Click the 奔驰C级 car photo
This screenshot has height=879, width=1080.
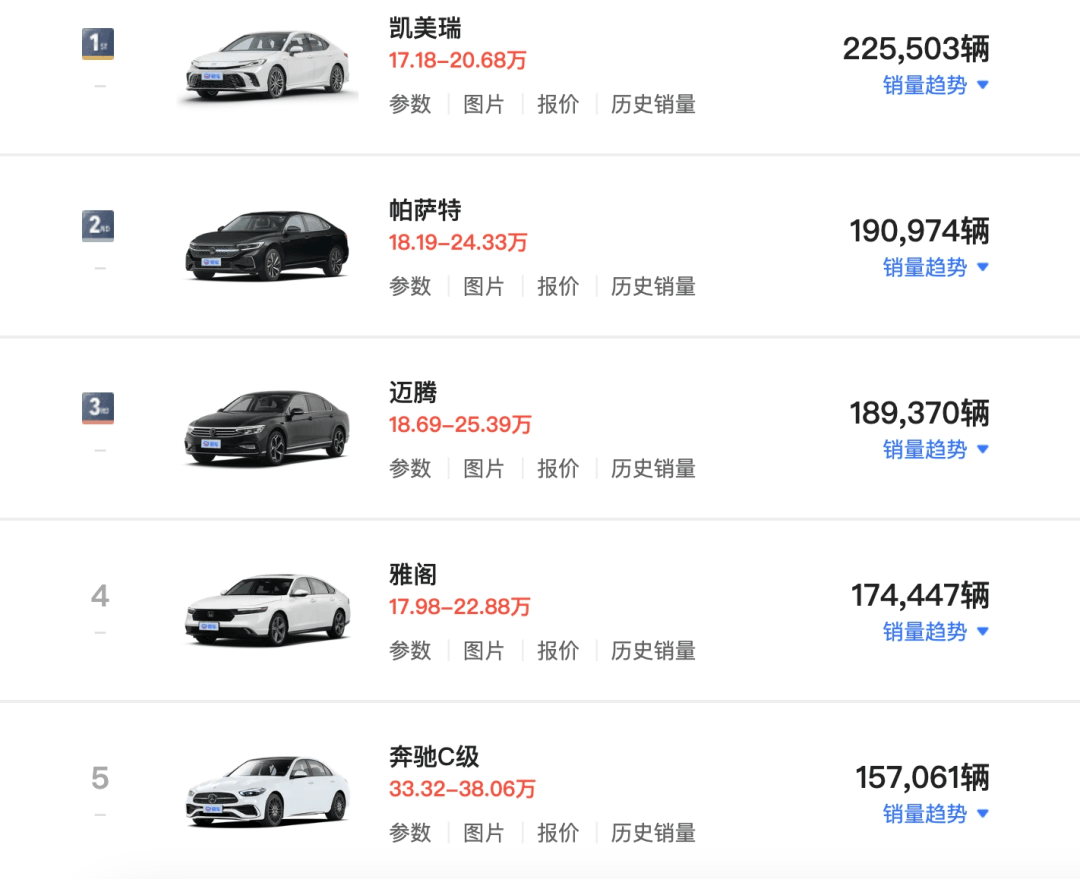(264, 789)
